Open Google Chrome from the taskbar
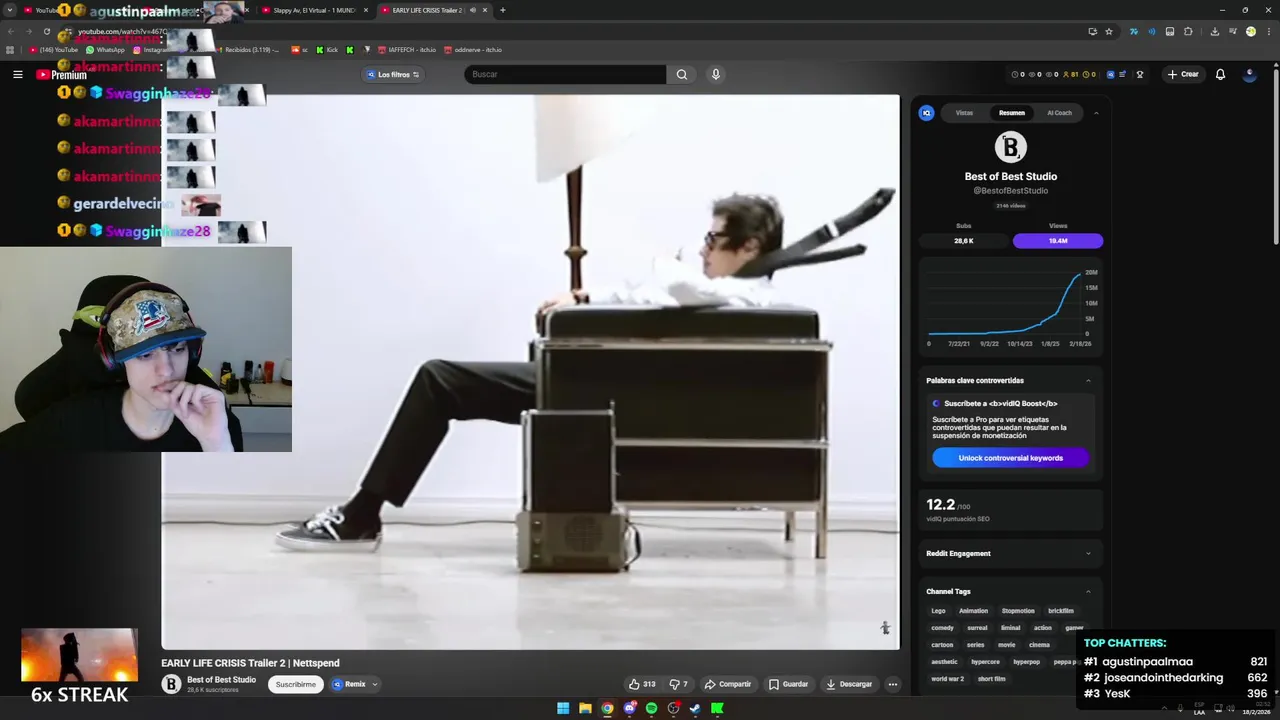 [607, 708]
